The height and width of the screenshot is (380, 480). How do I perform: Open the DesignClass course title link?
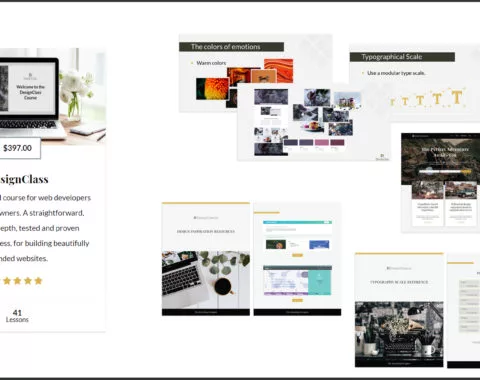coord(24,179)
